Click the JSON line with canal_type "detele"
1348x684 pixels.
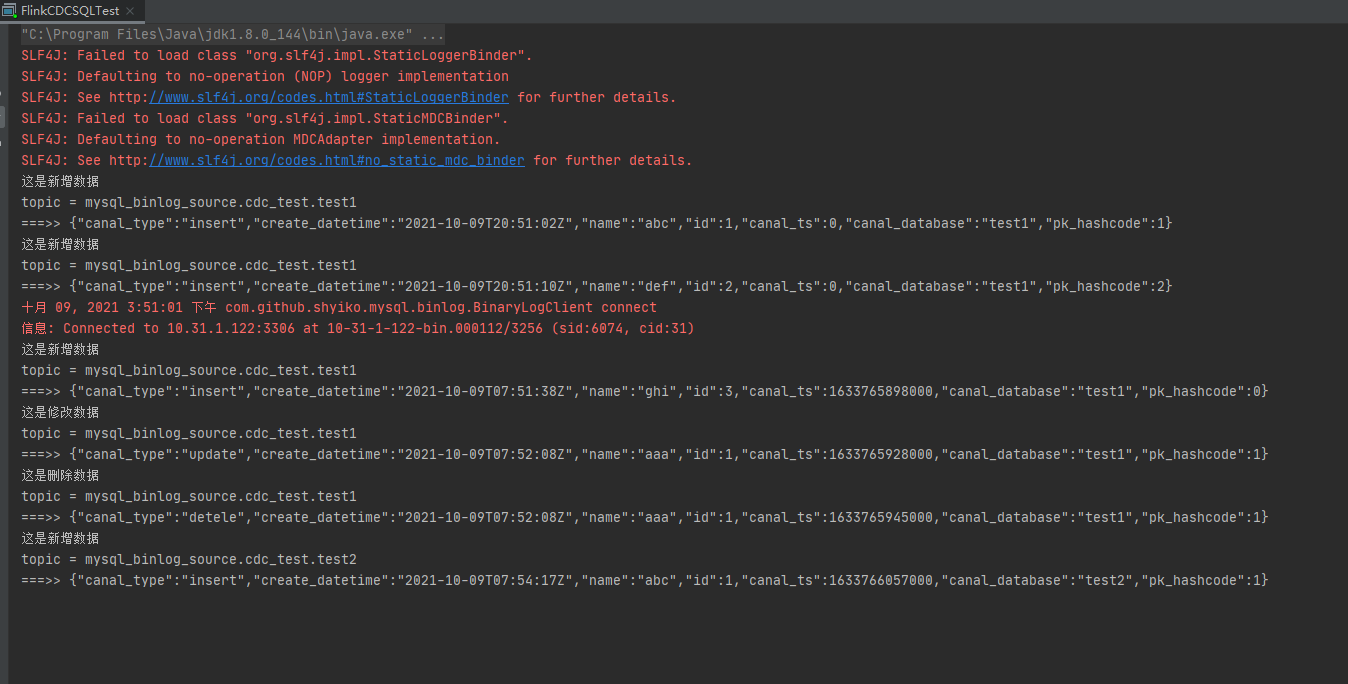(645, 517)
